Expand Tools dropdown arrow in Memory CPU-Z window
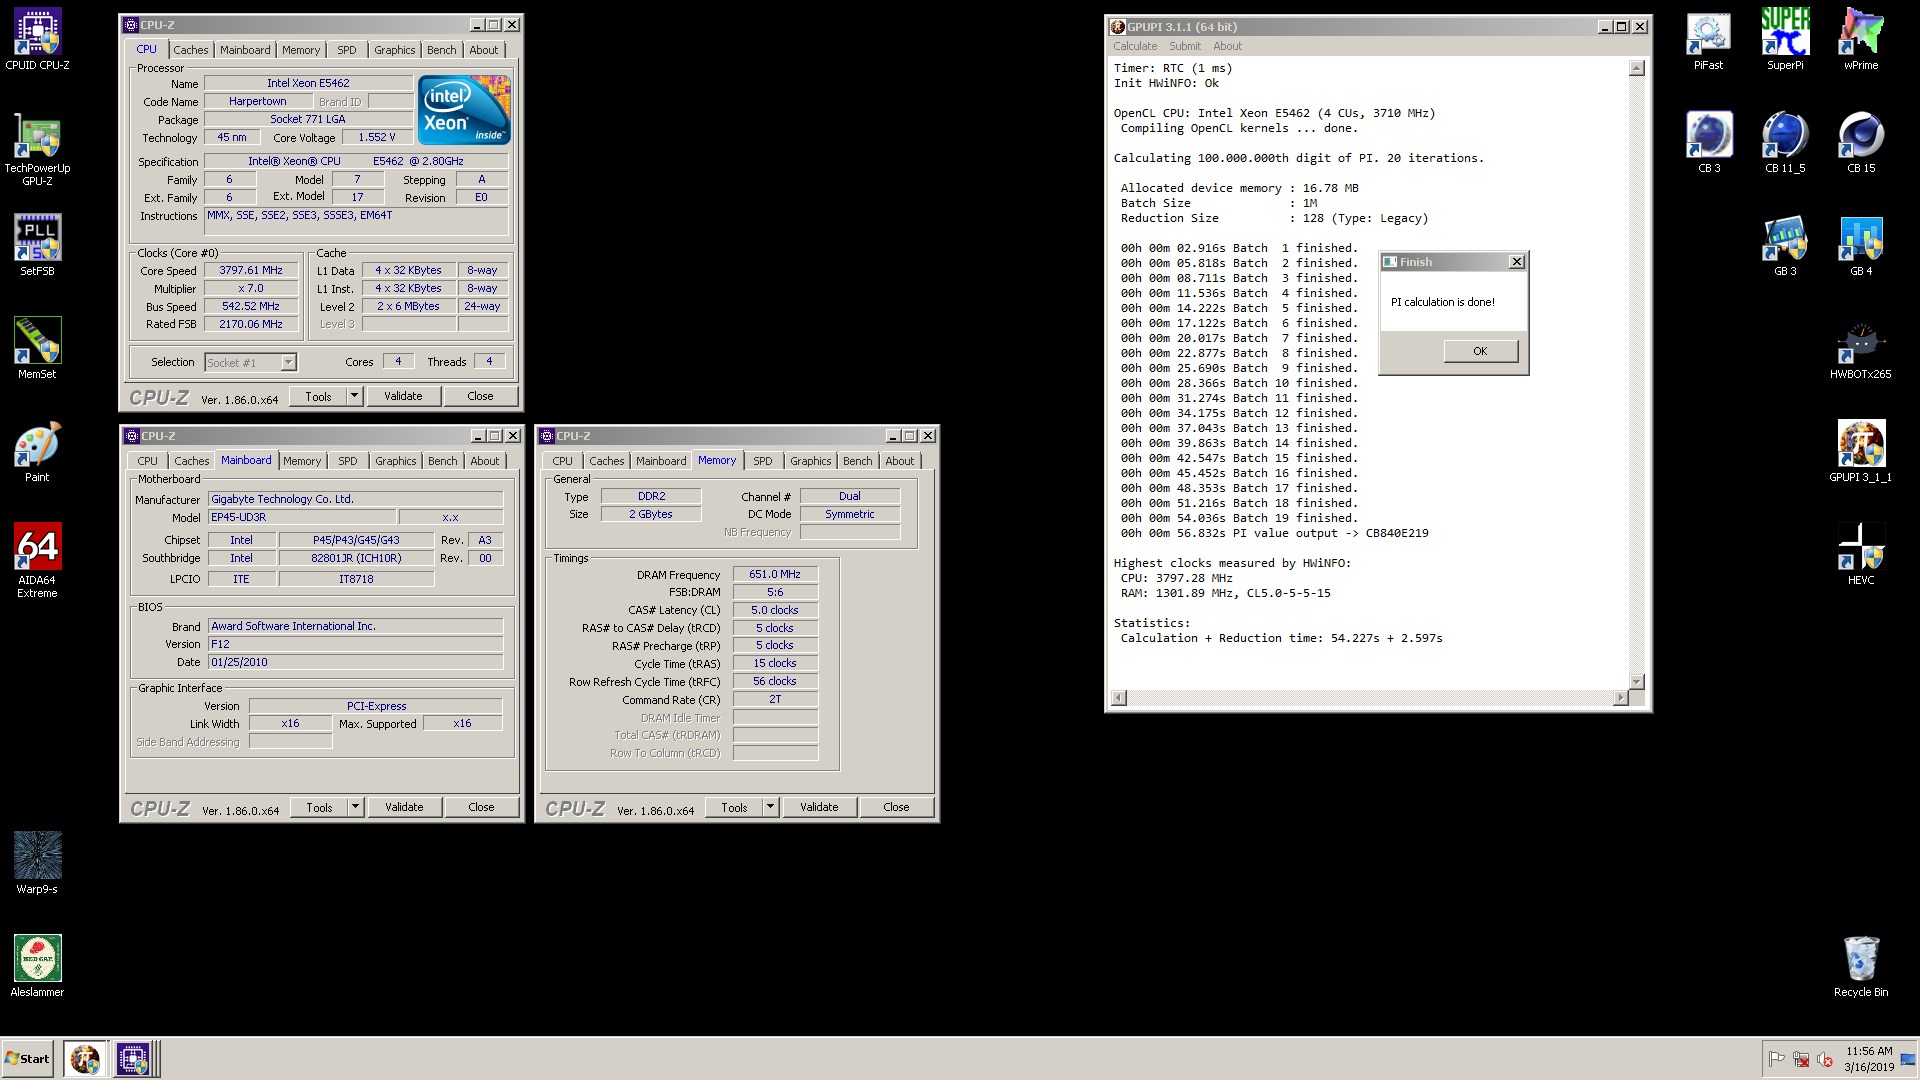Image resolution: width=1920 pixels, height=1080 pixels. coord(770,807)
